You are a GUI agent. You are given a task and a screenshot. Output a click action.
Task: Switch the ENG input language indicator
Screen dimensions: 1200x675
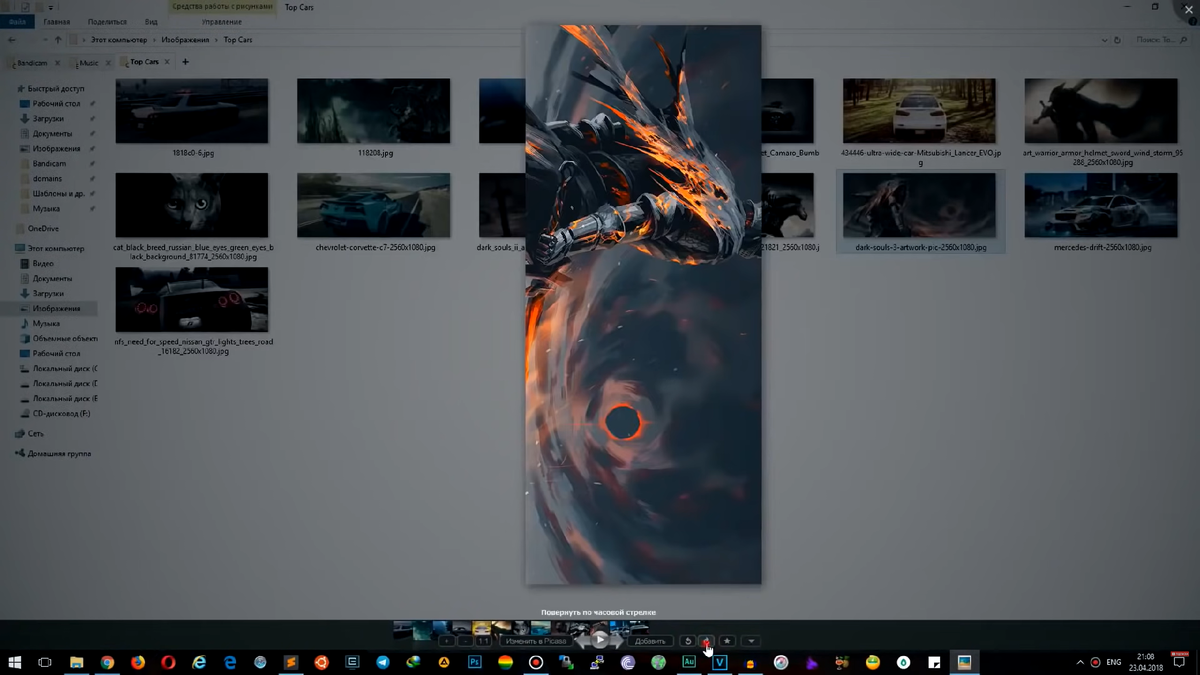click(1114, 662)
